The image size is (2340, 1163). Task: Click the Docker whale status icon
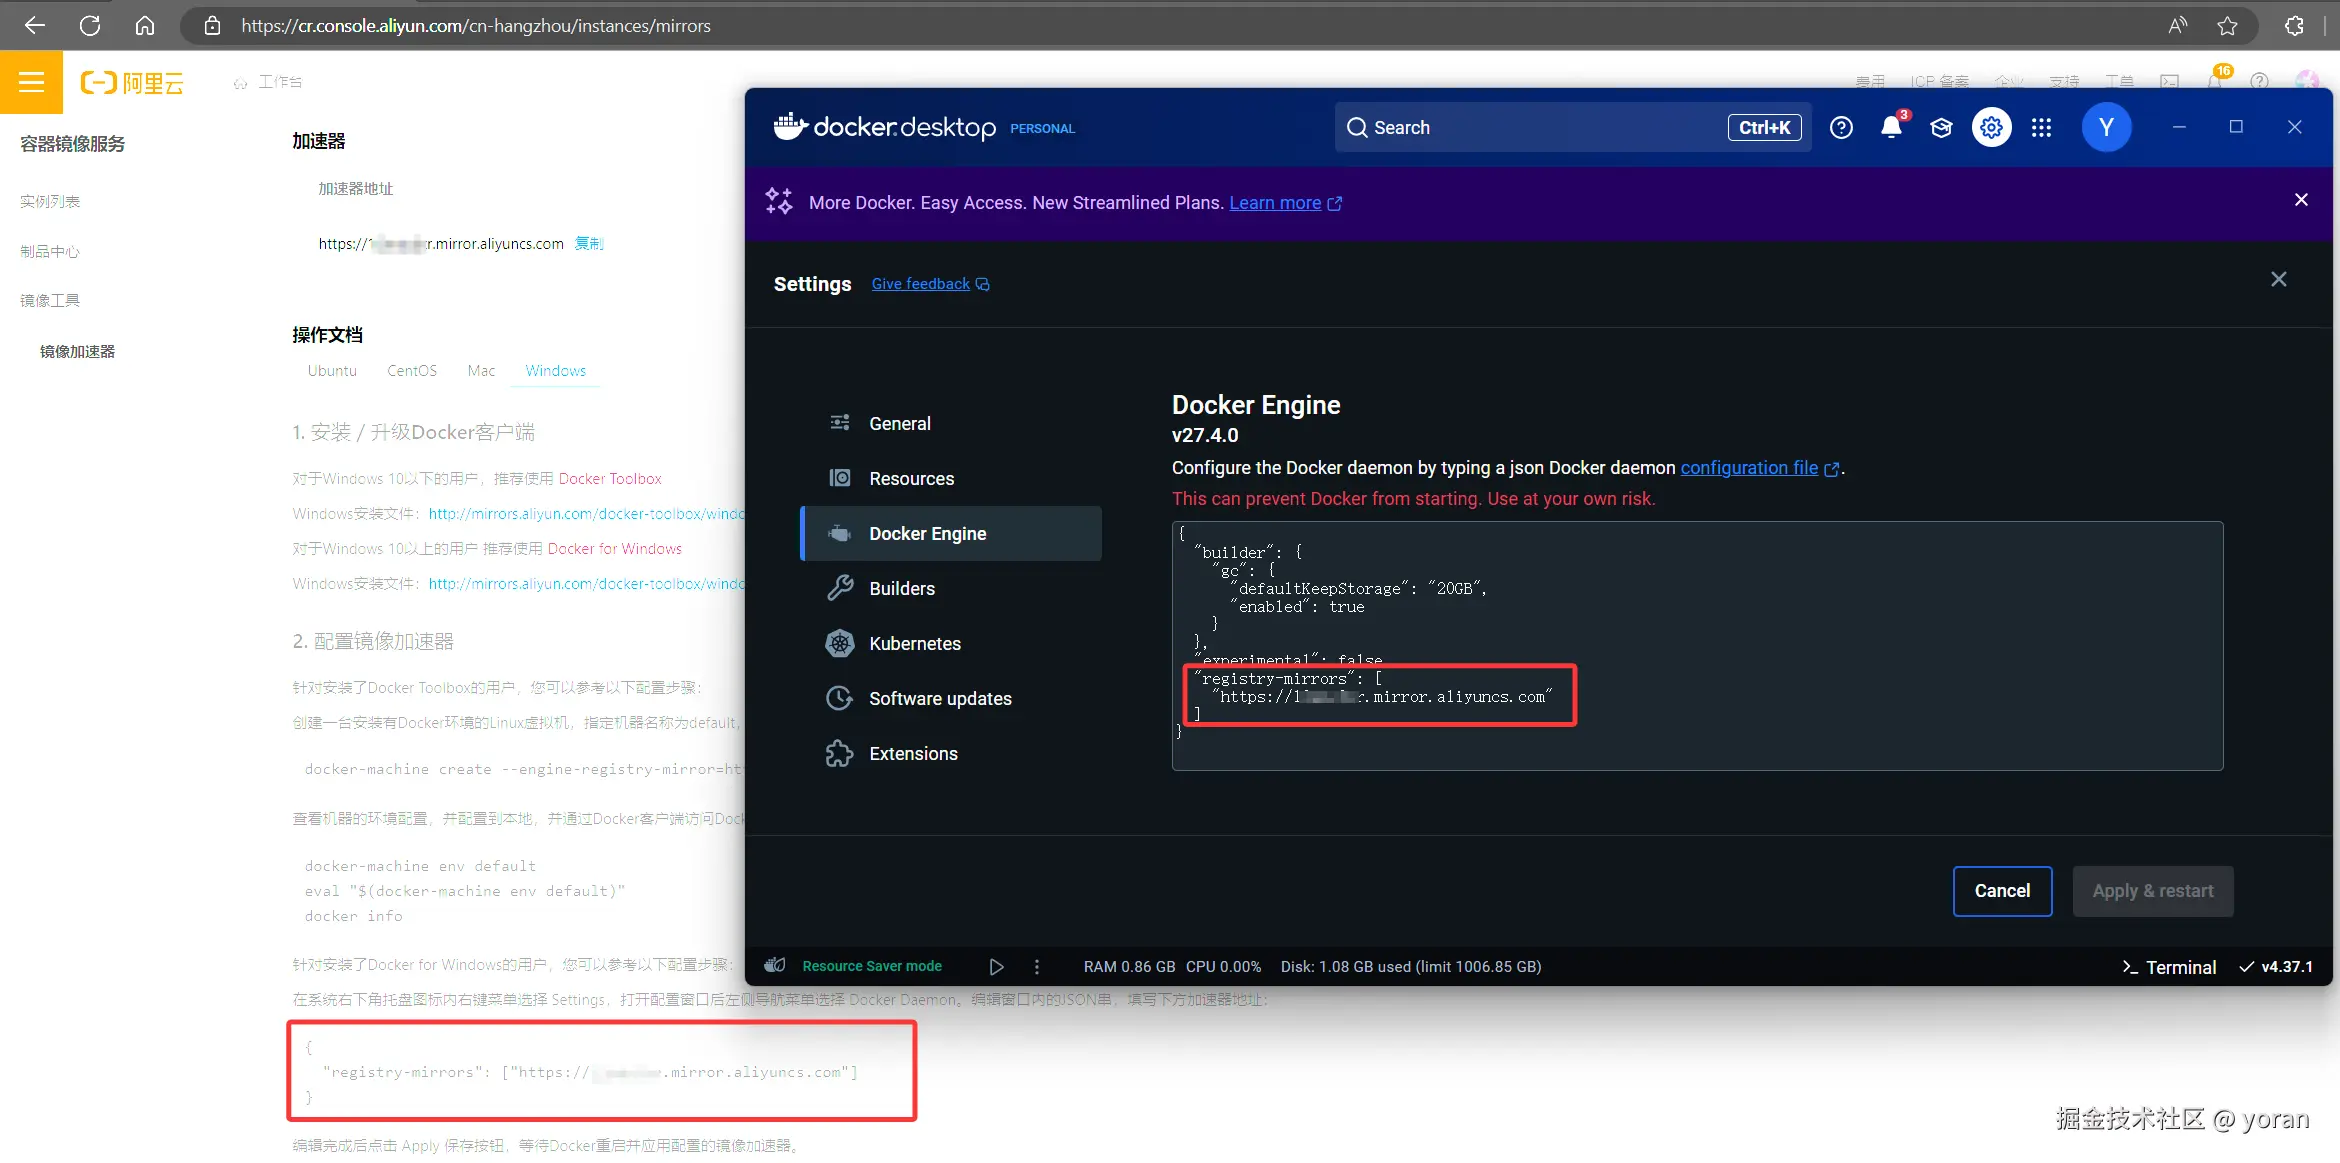point(775,966)
